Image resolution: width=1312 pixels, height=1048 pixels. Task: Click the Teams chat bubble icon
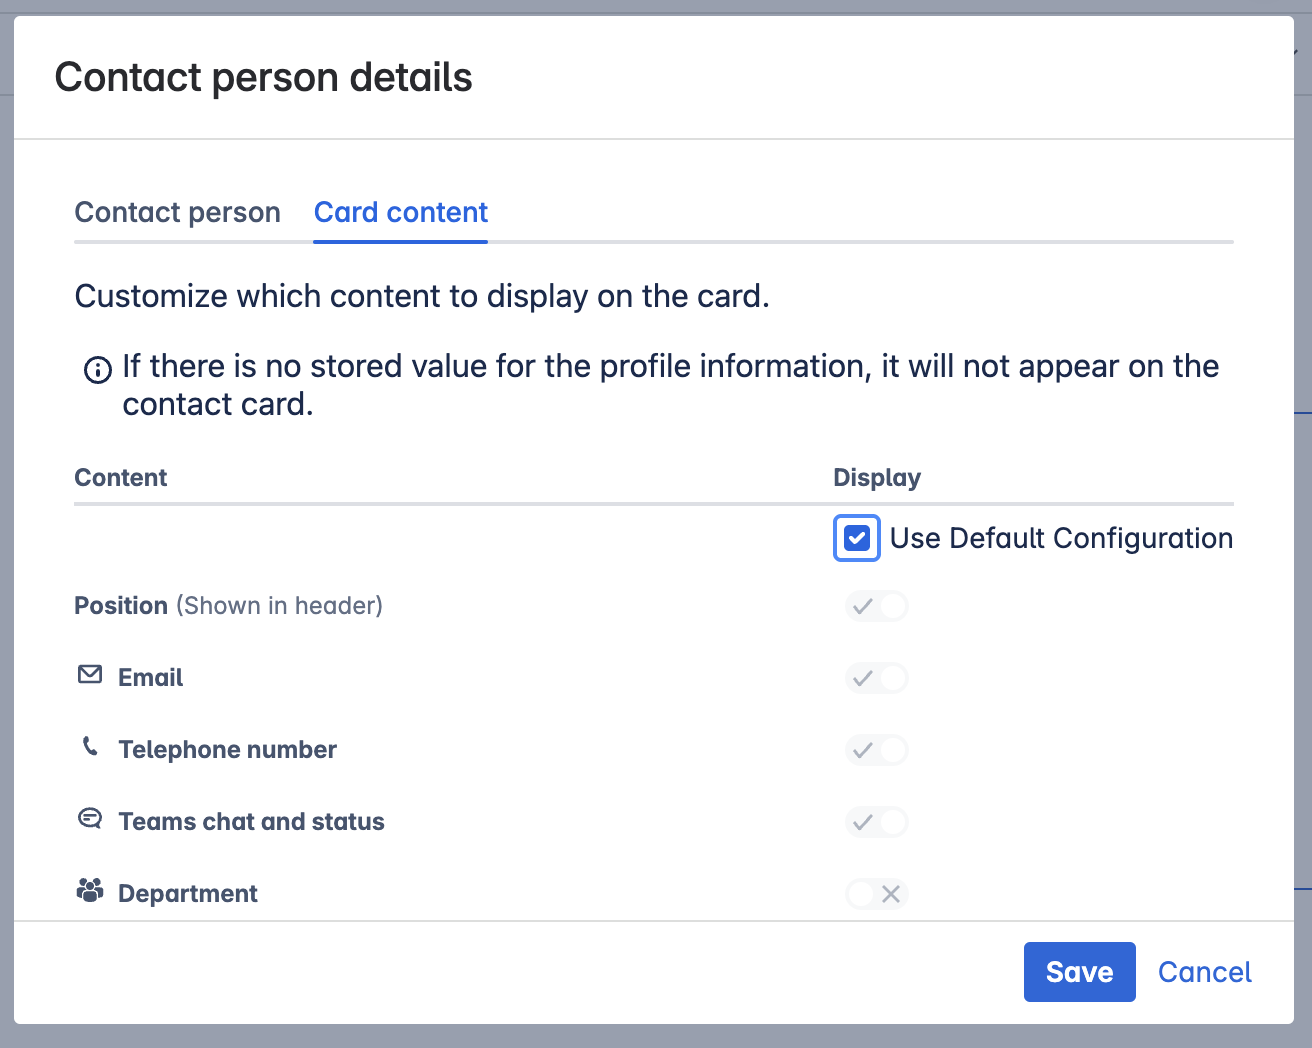(90, 819)
